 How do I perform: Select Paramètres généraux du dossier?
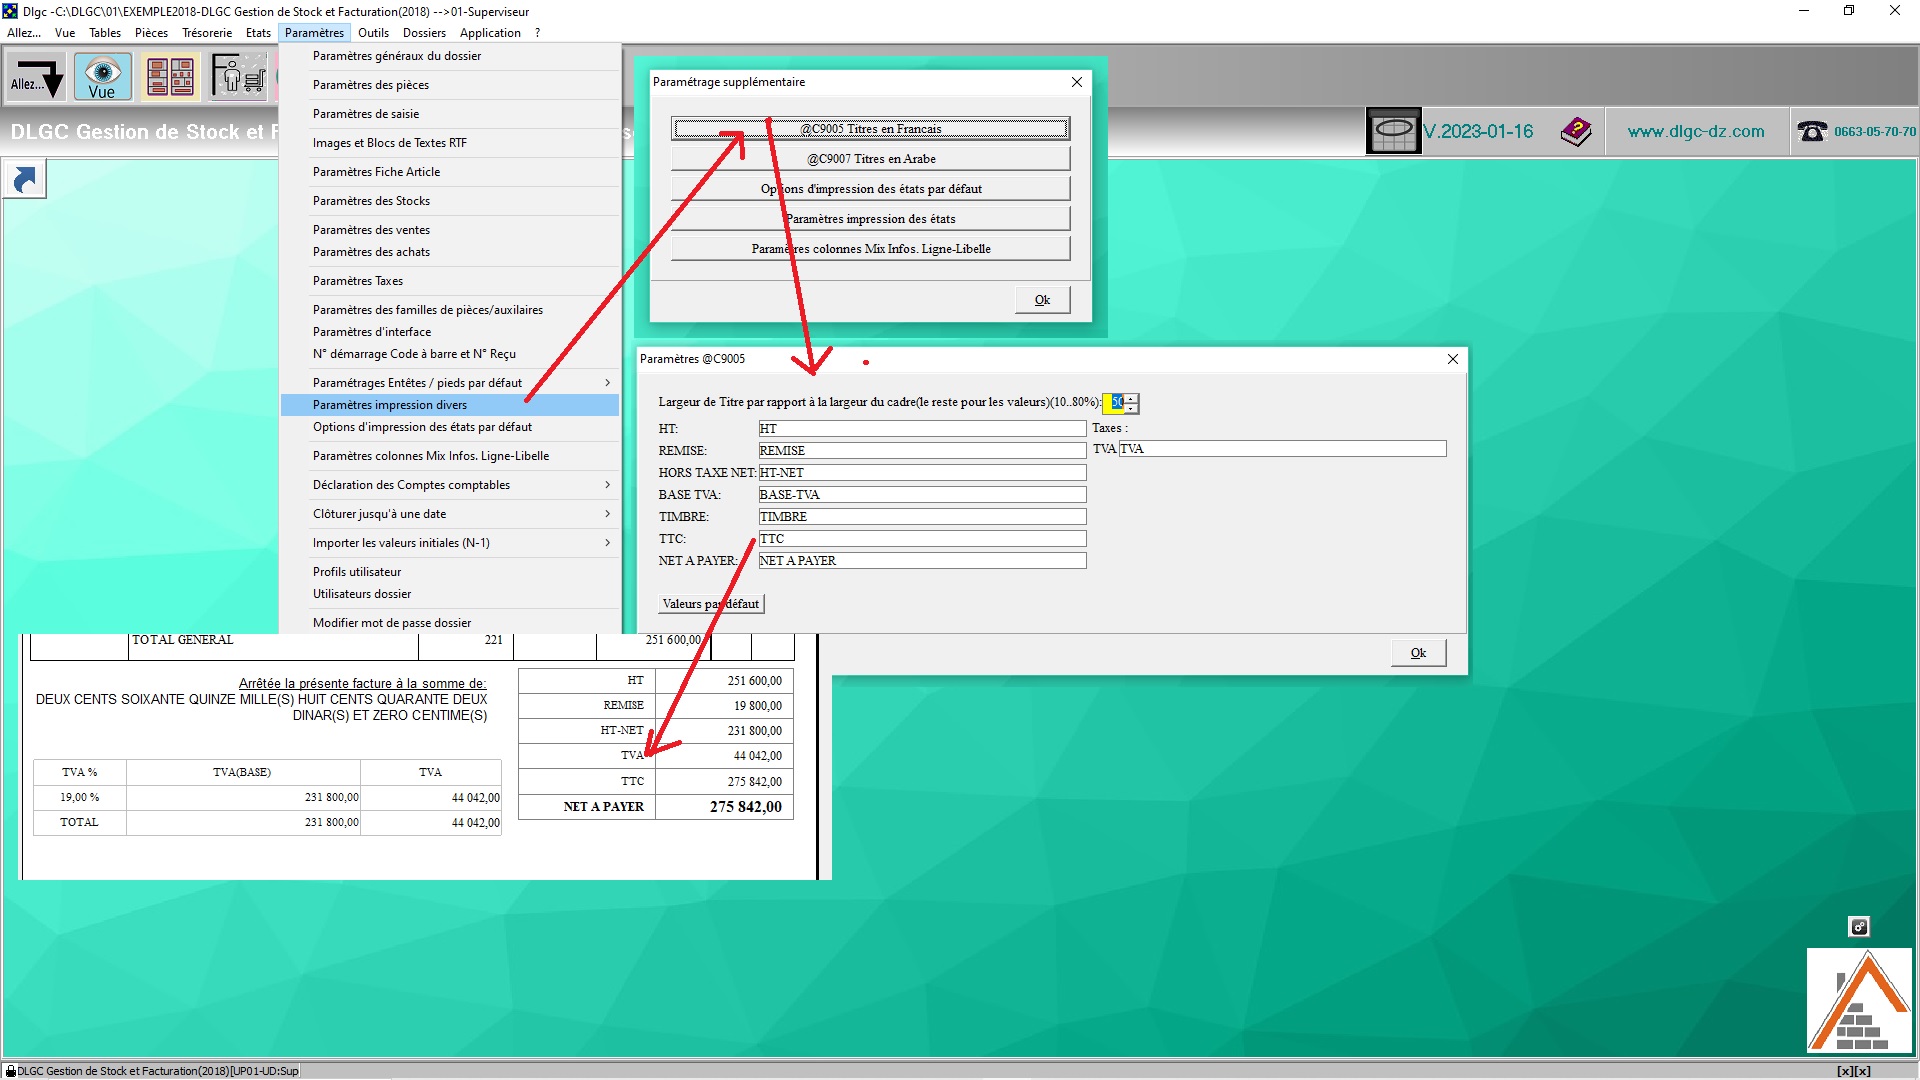coord(450,56)
